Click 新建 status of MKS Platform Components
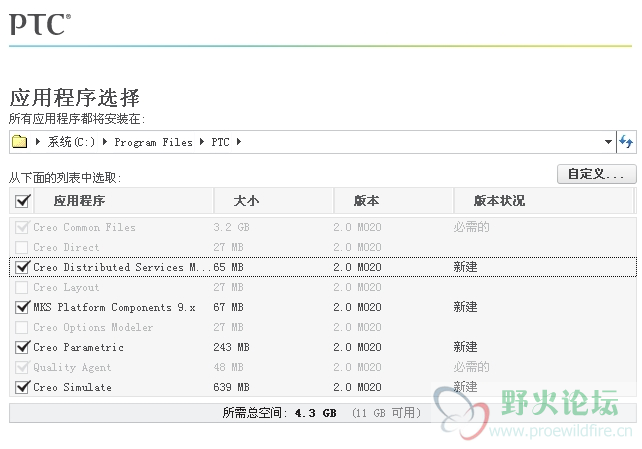Viewport: 642px width, 449px height. (465, 307)
